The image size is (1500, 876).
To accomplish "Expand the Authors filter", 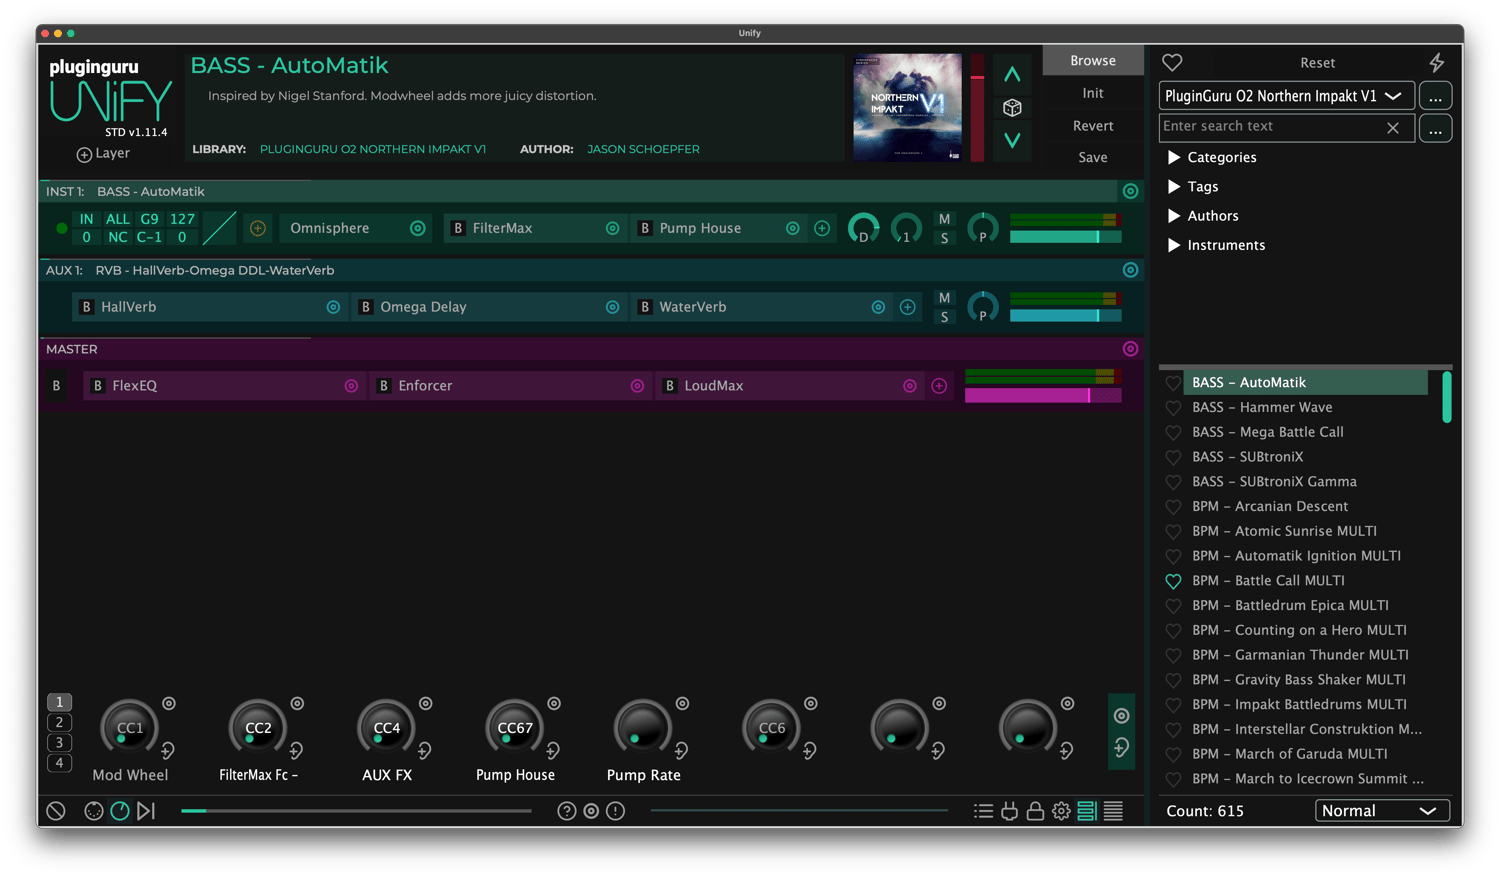I will pos(1203,216).
